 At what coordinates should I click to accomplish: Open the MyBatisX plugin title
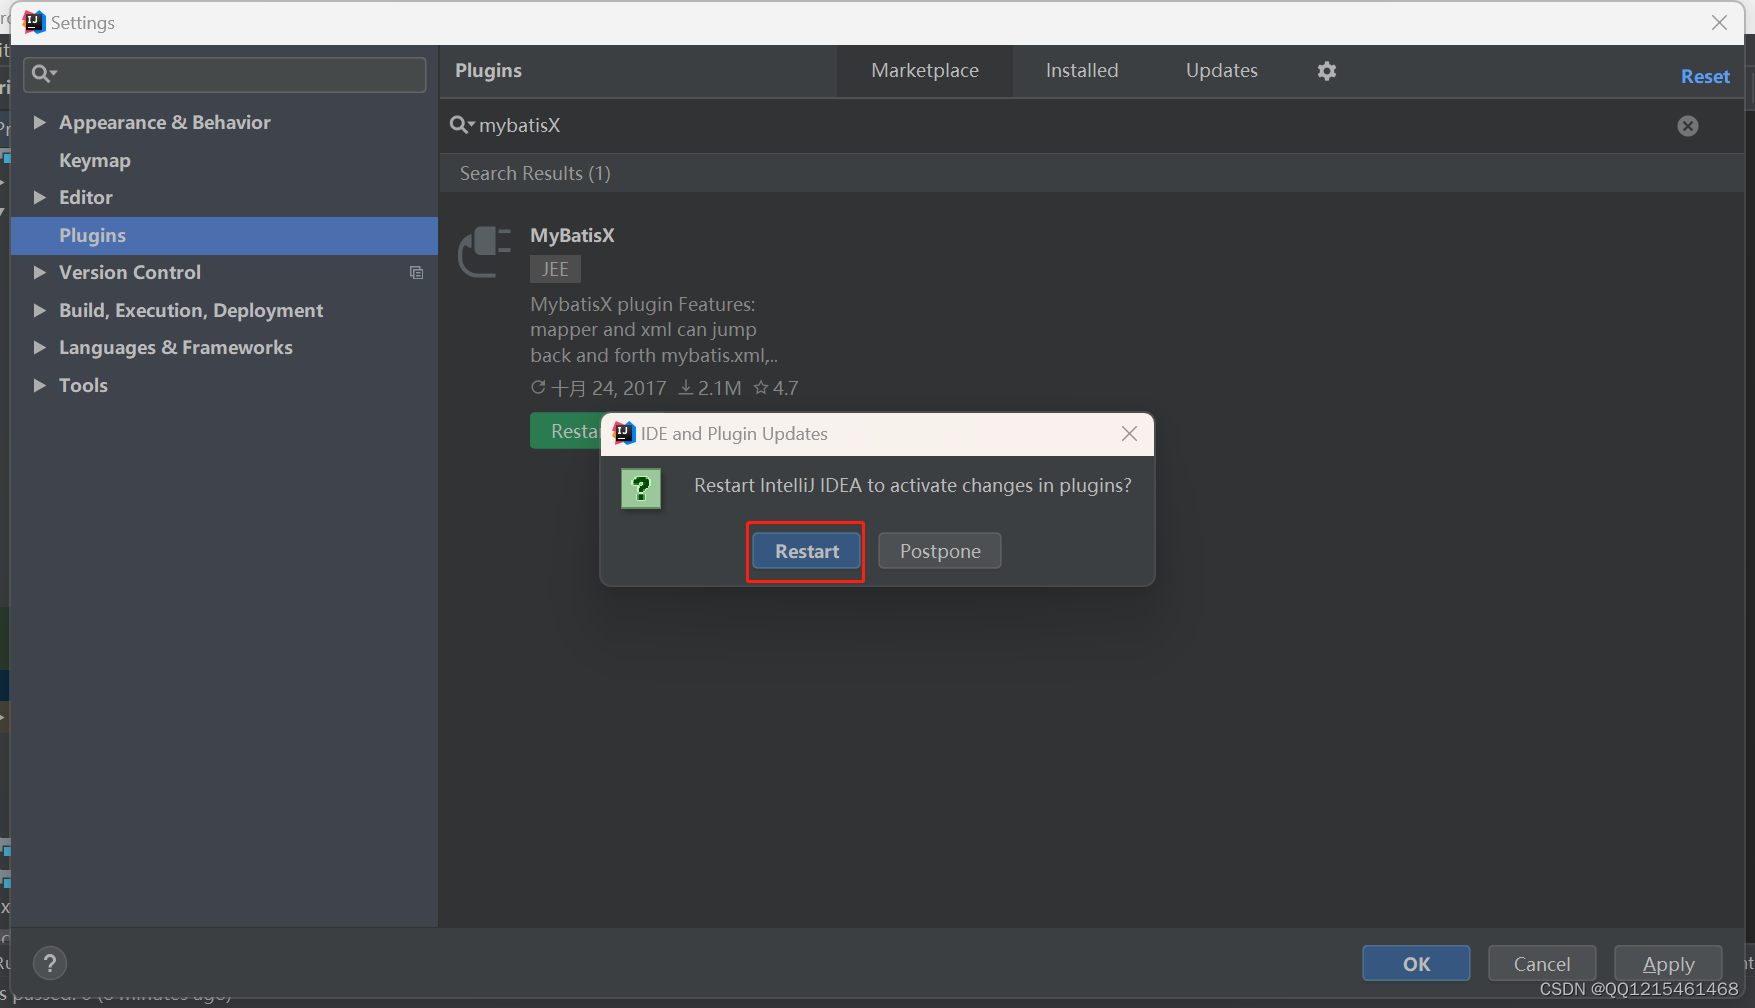572,235
